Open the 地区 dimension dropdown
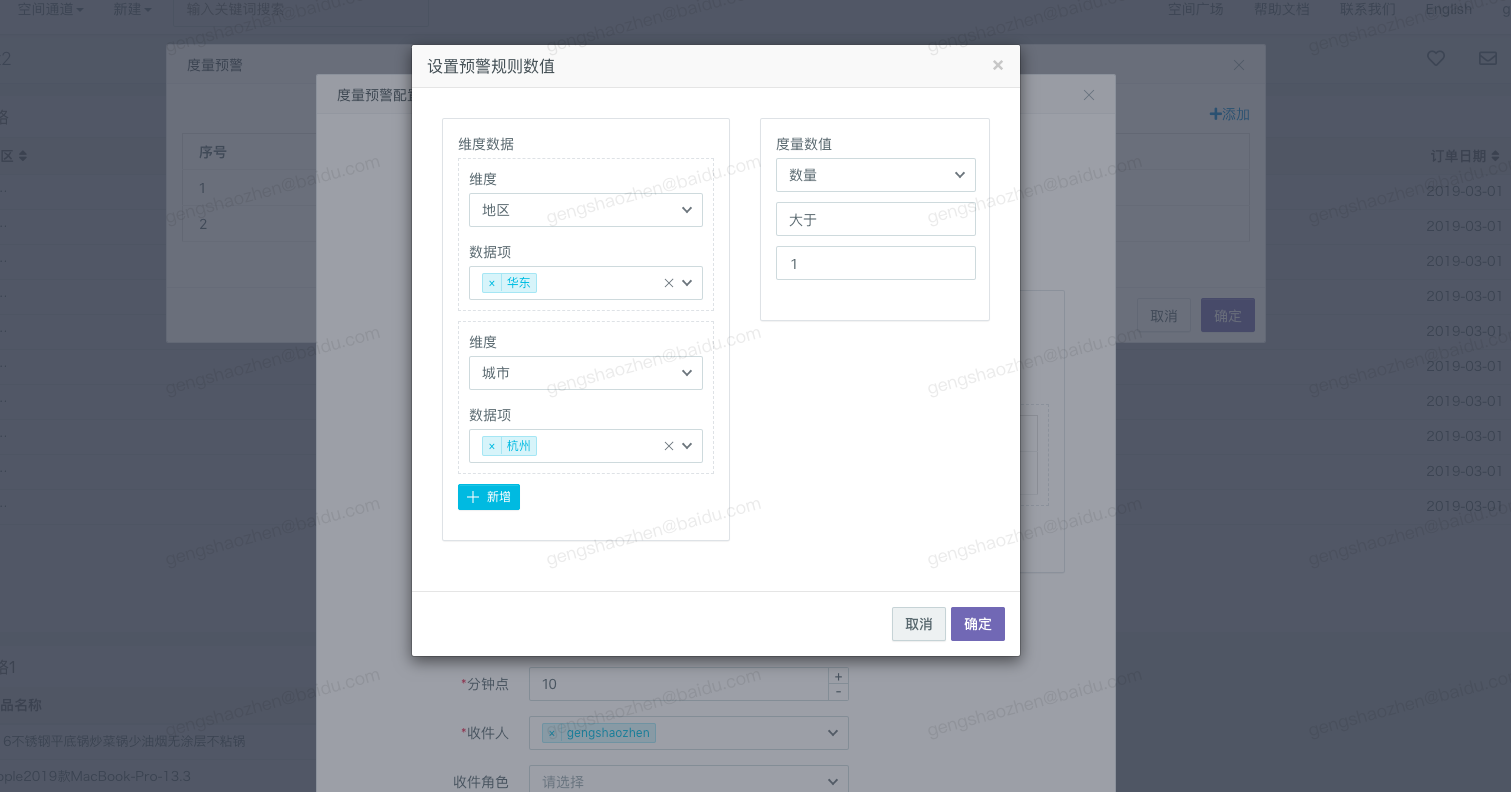 point(585,210)
